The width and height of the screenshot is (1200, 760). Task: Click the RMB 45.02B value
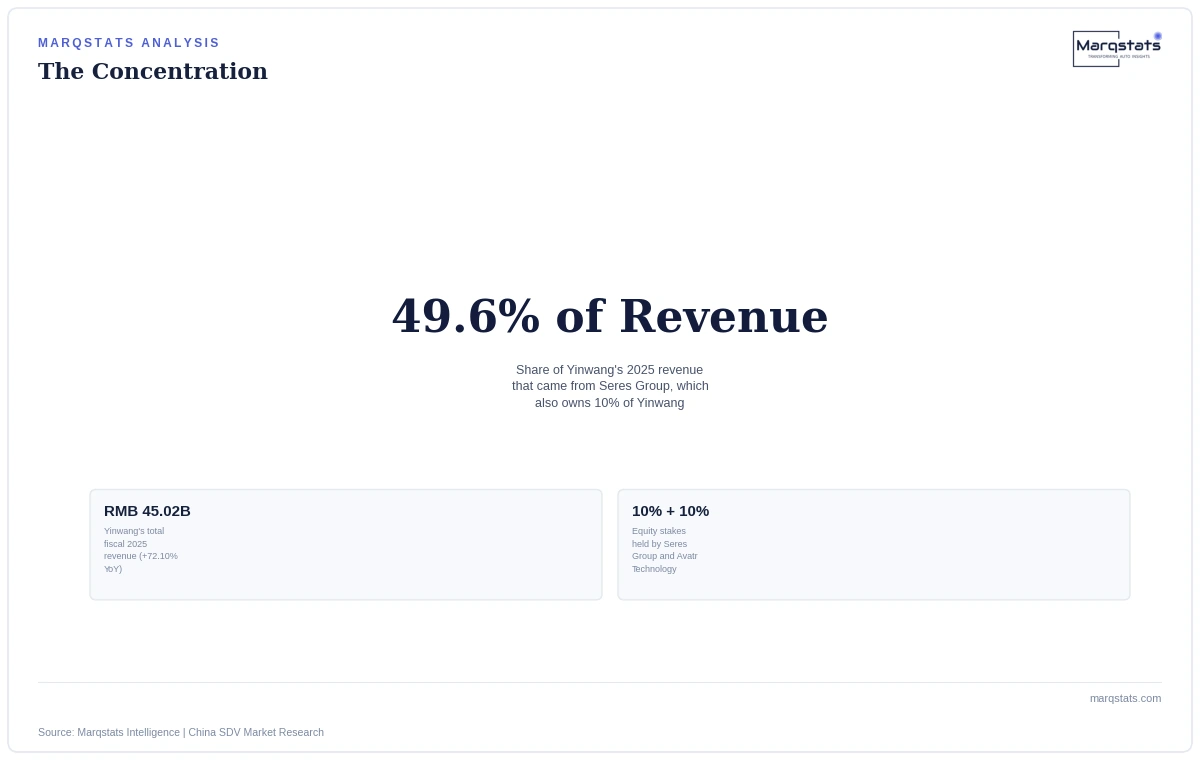147,511
